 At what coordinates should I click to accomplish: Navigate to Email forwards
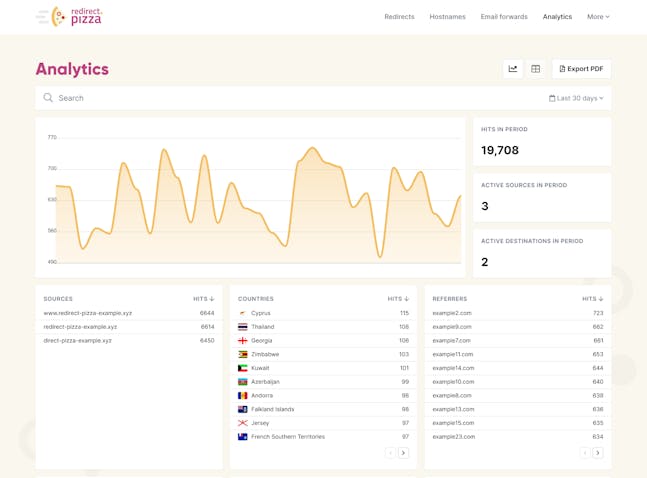504,17
